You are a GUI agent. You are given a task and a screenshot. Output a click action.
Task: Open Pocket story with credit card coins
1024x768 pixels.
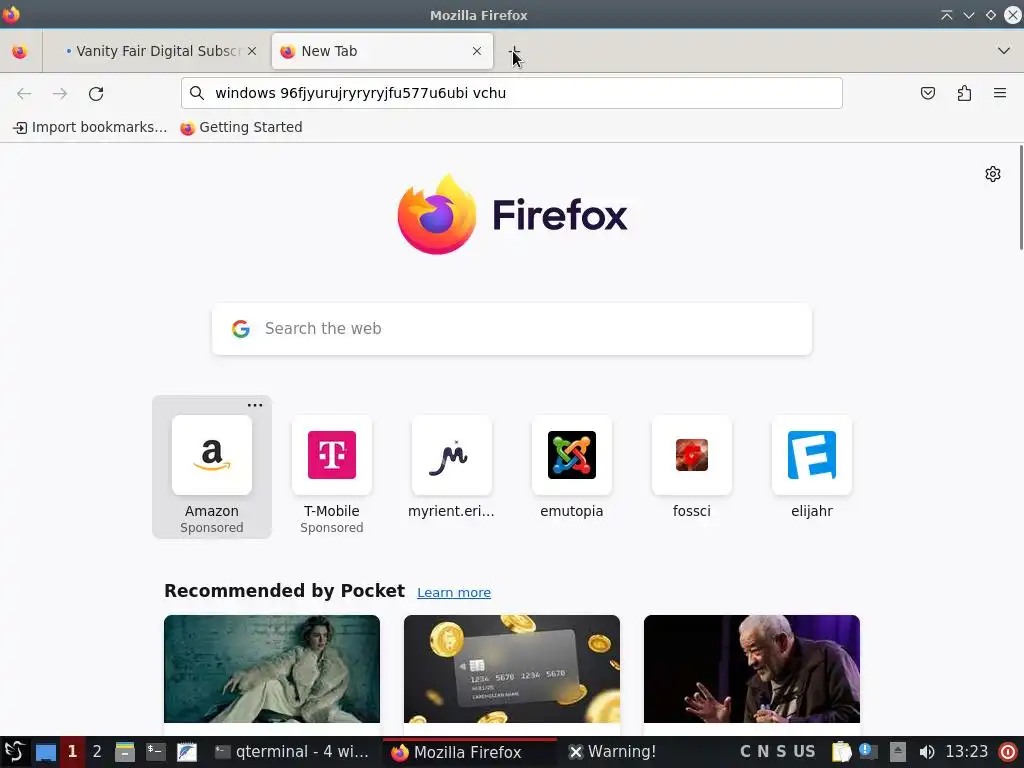[x=512, y=669]
